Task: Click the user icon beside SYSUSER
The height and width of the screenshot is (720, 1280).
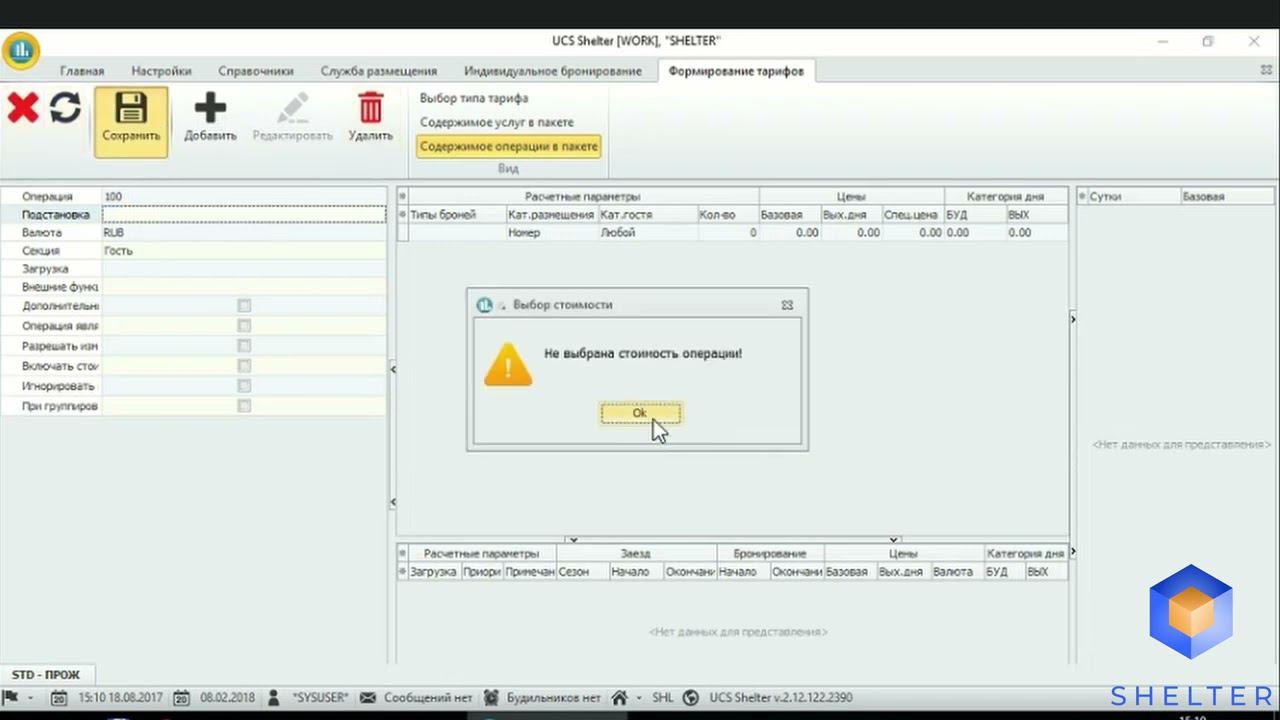Action: 273,697
